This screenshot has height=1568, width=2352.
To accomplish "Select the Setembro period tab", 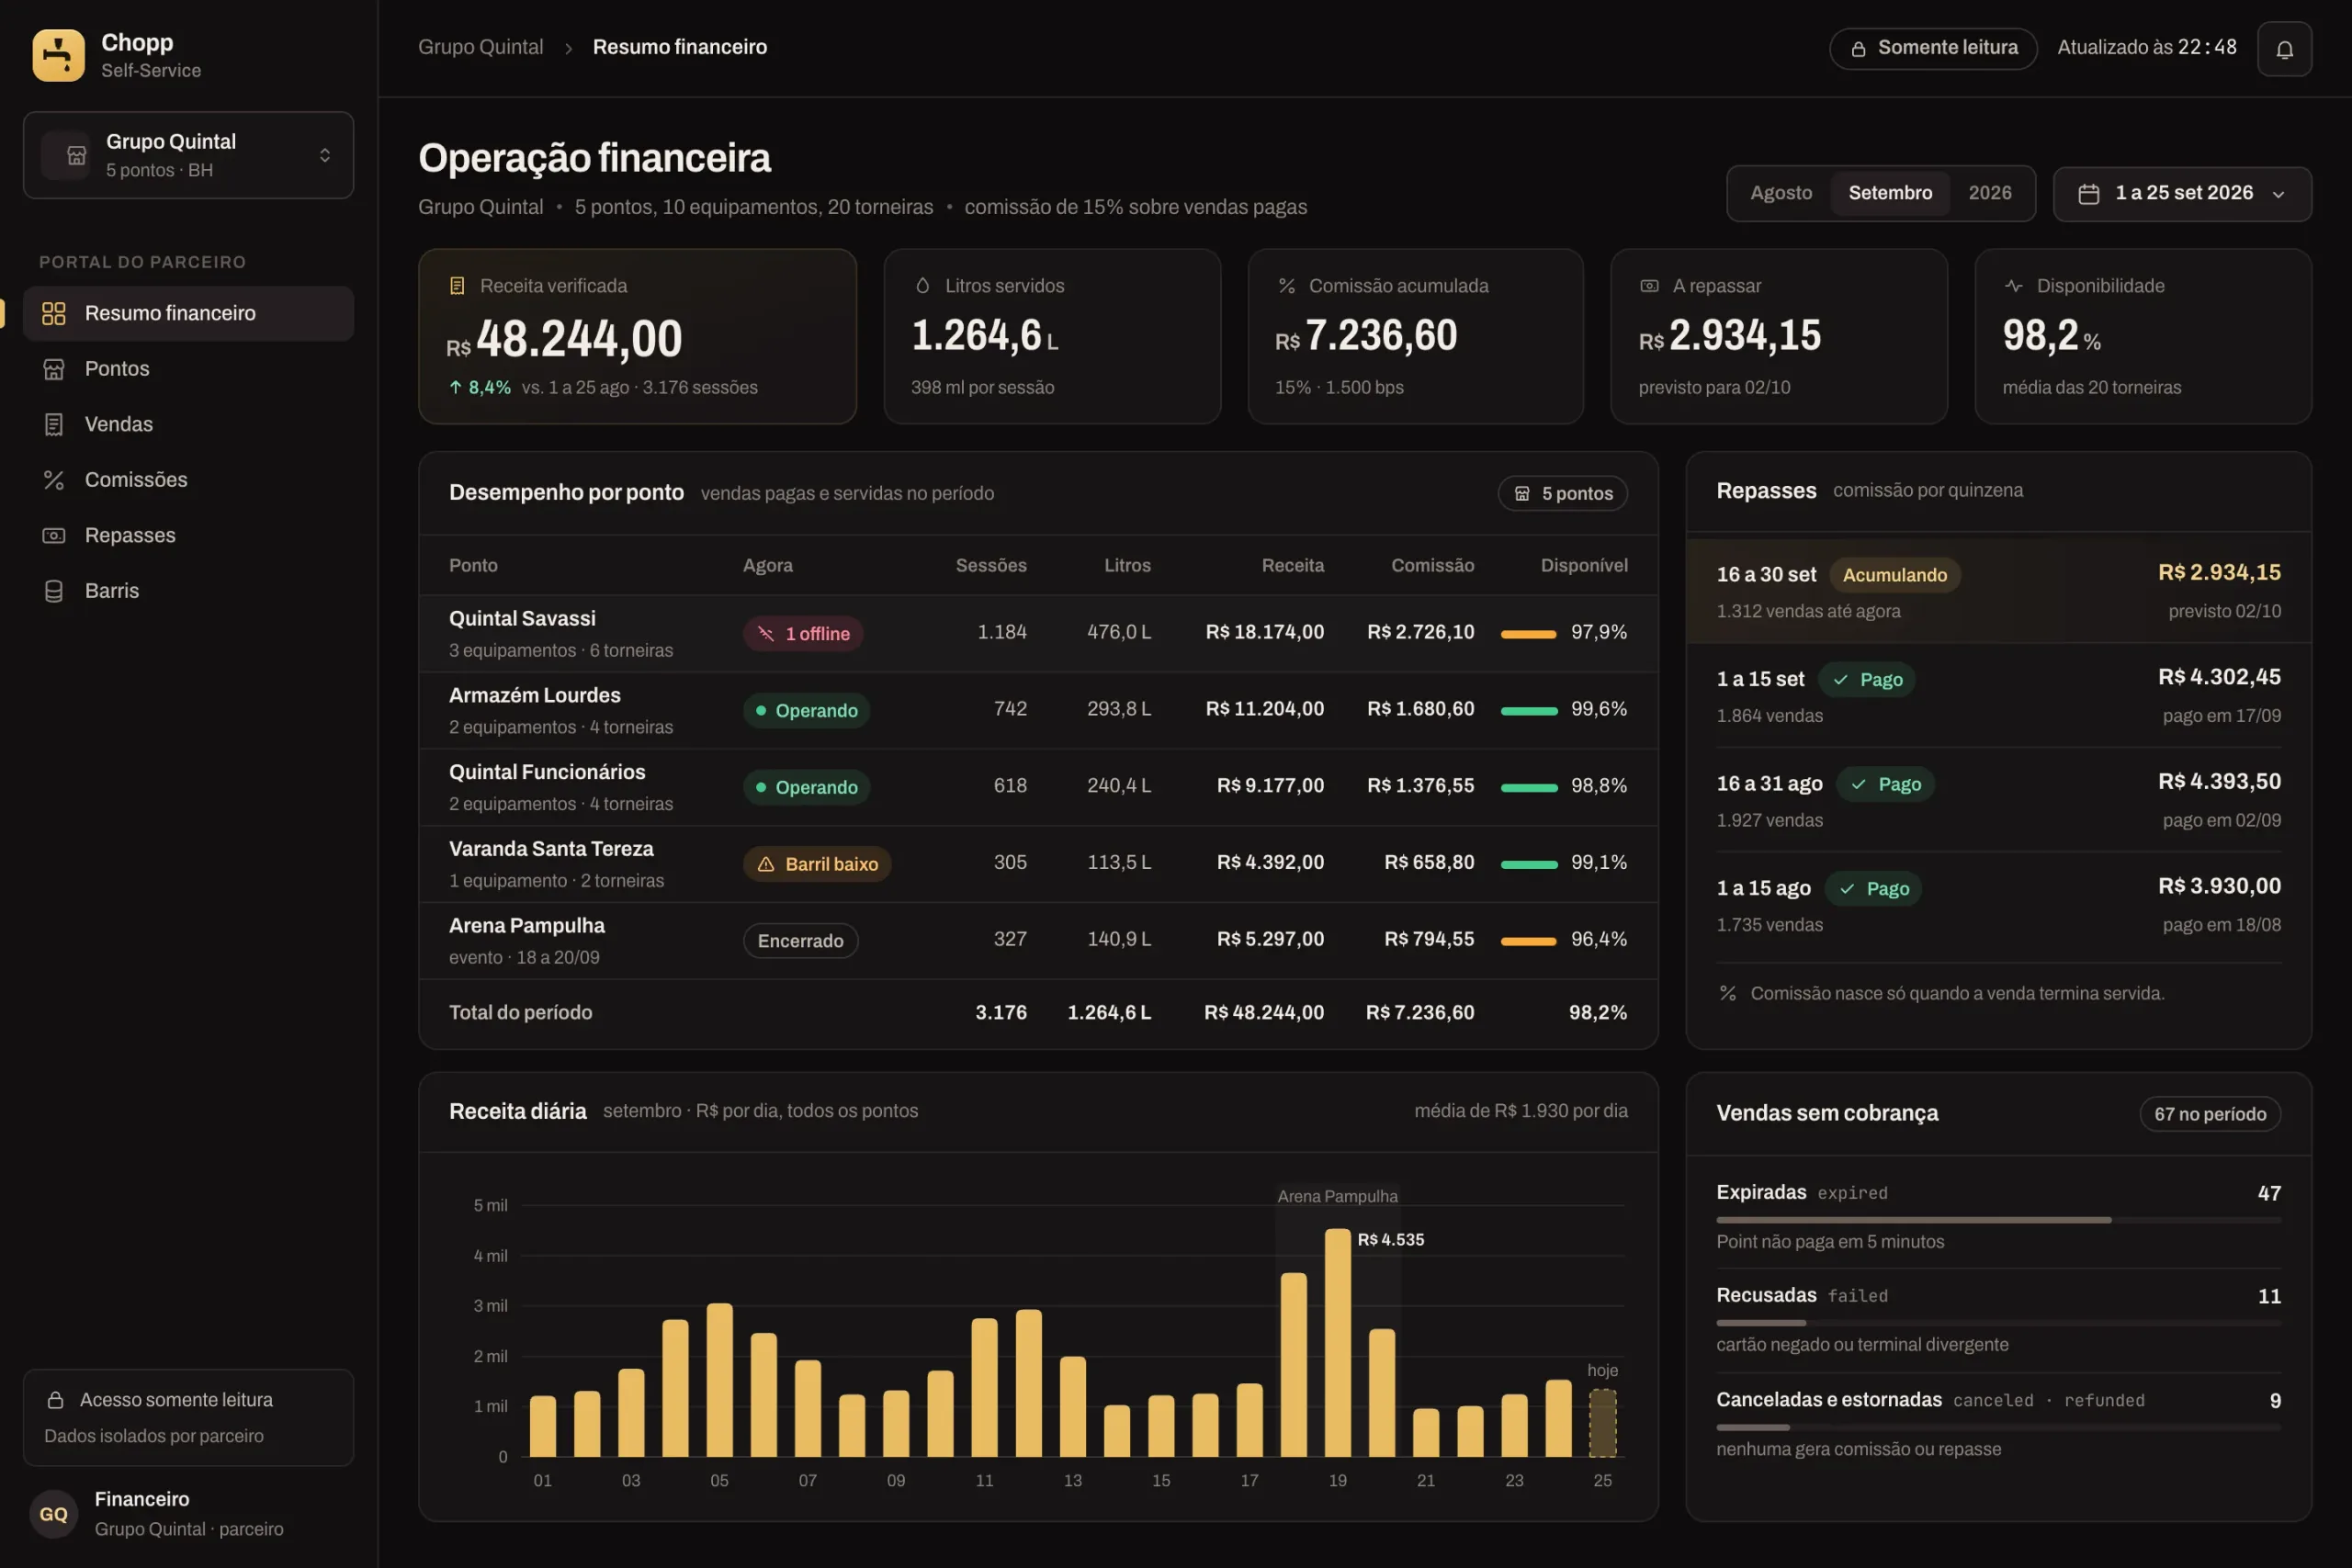I will point(1890,193).
